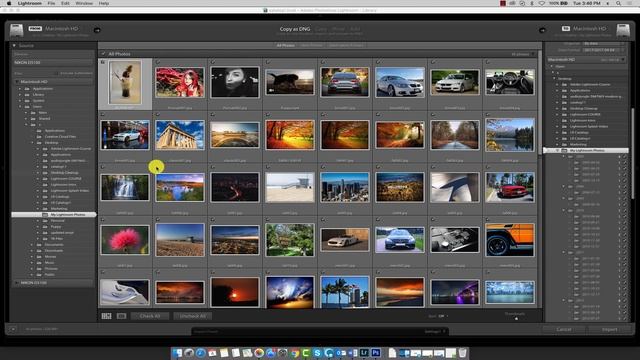Toggle the Include Subfolders checkbox

[57, 73]
